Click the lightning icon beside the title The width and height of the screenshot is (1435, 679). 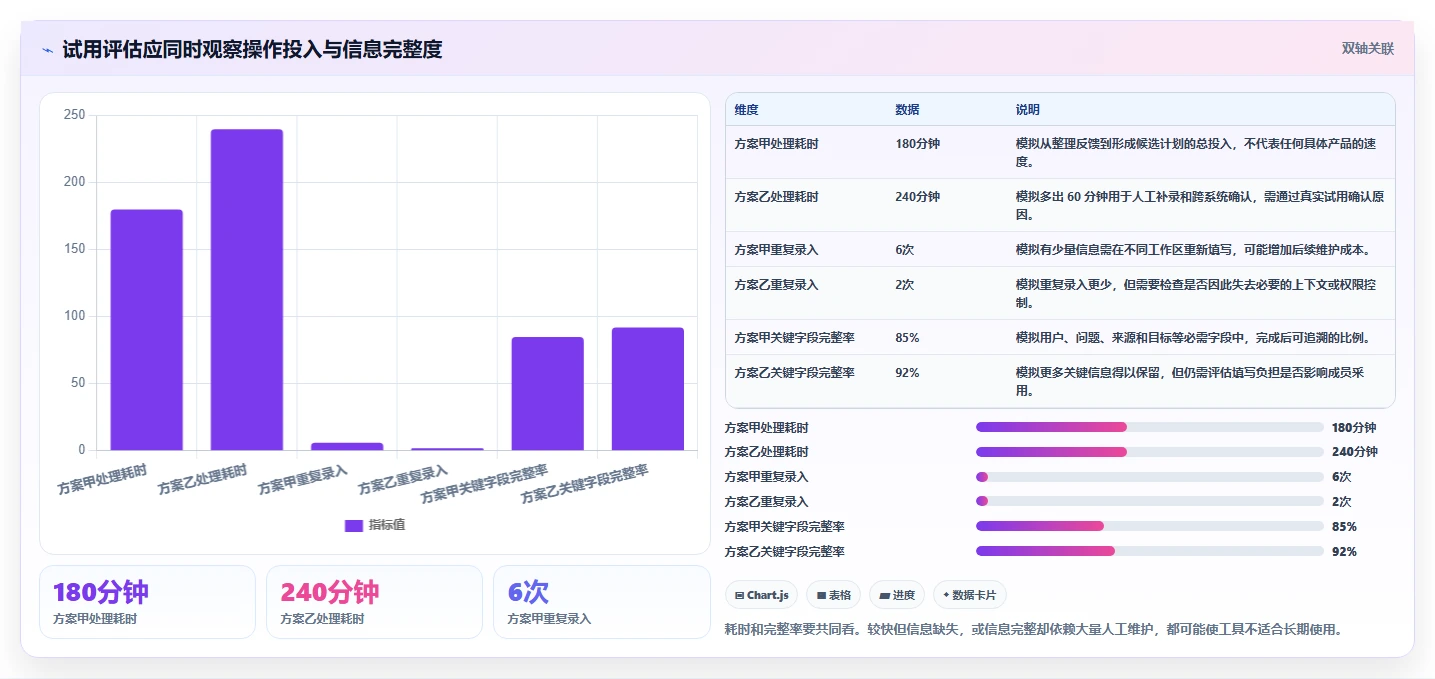pyautogui.click(x=47, y=50)
